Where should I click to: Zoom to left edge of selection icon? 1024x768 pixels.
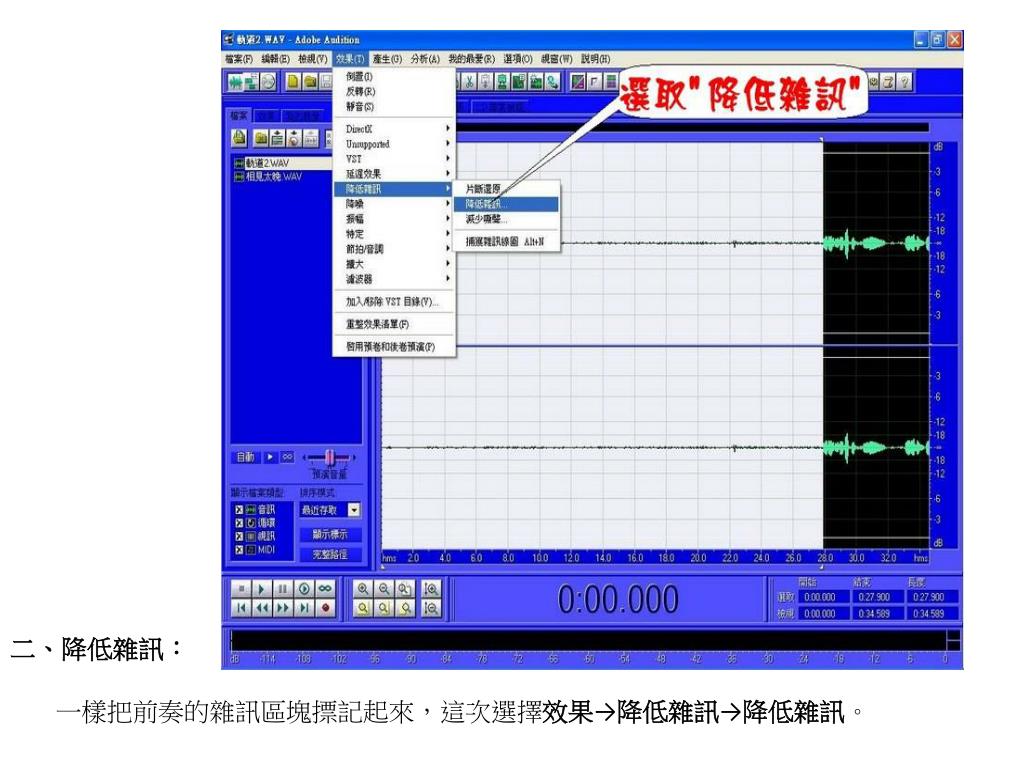coord(384,609)
